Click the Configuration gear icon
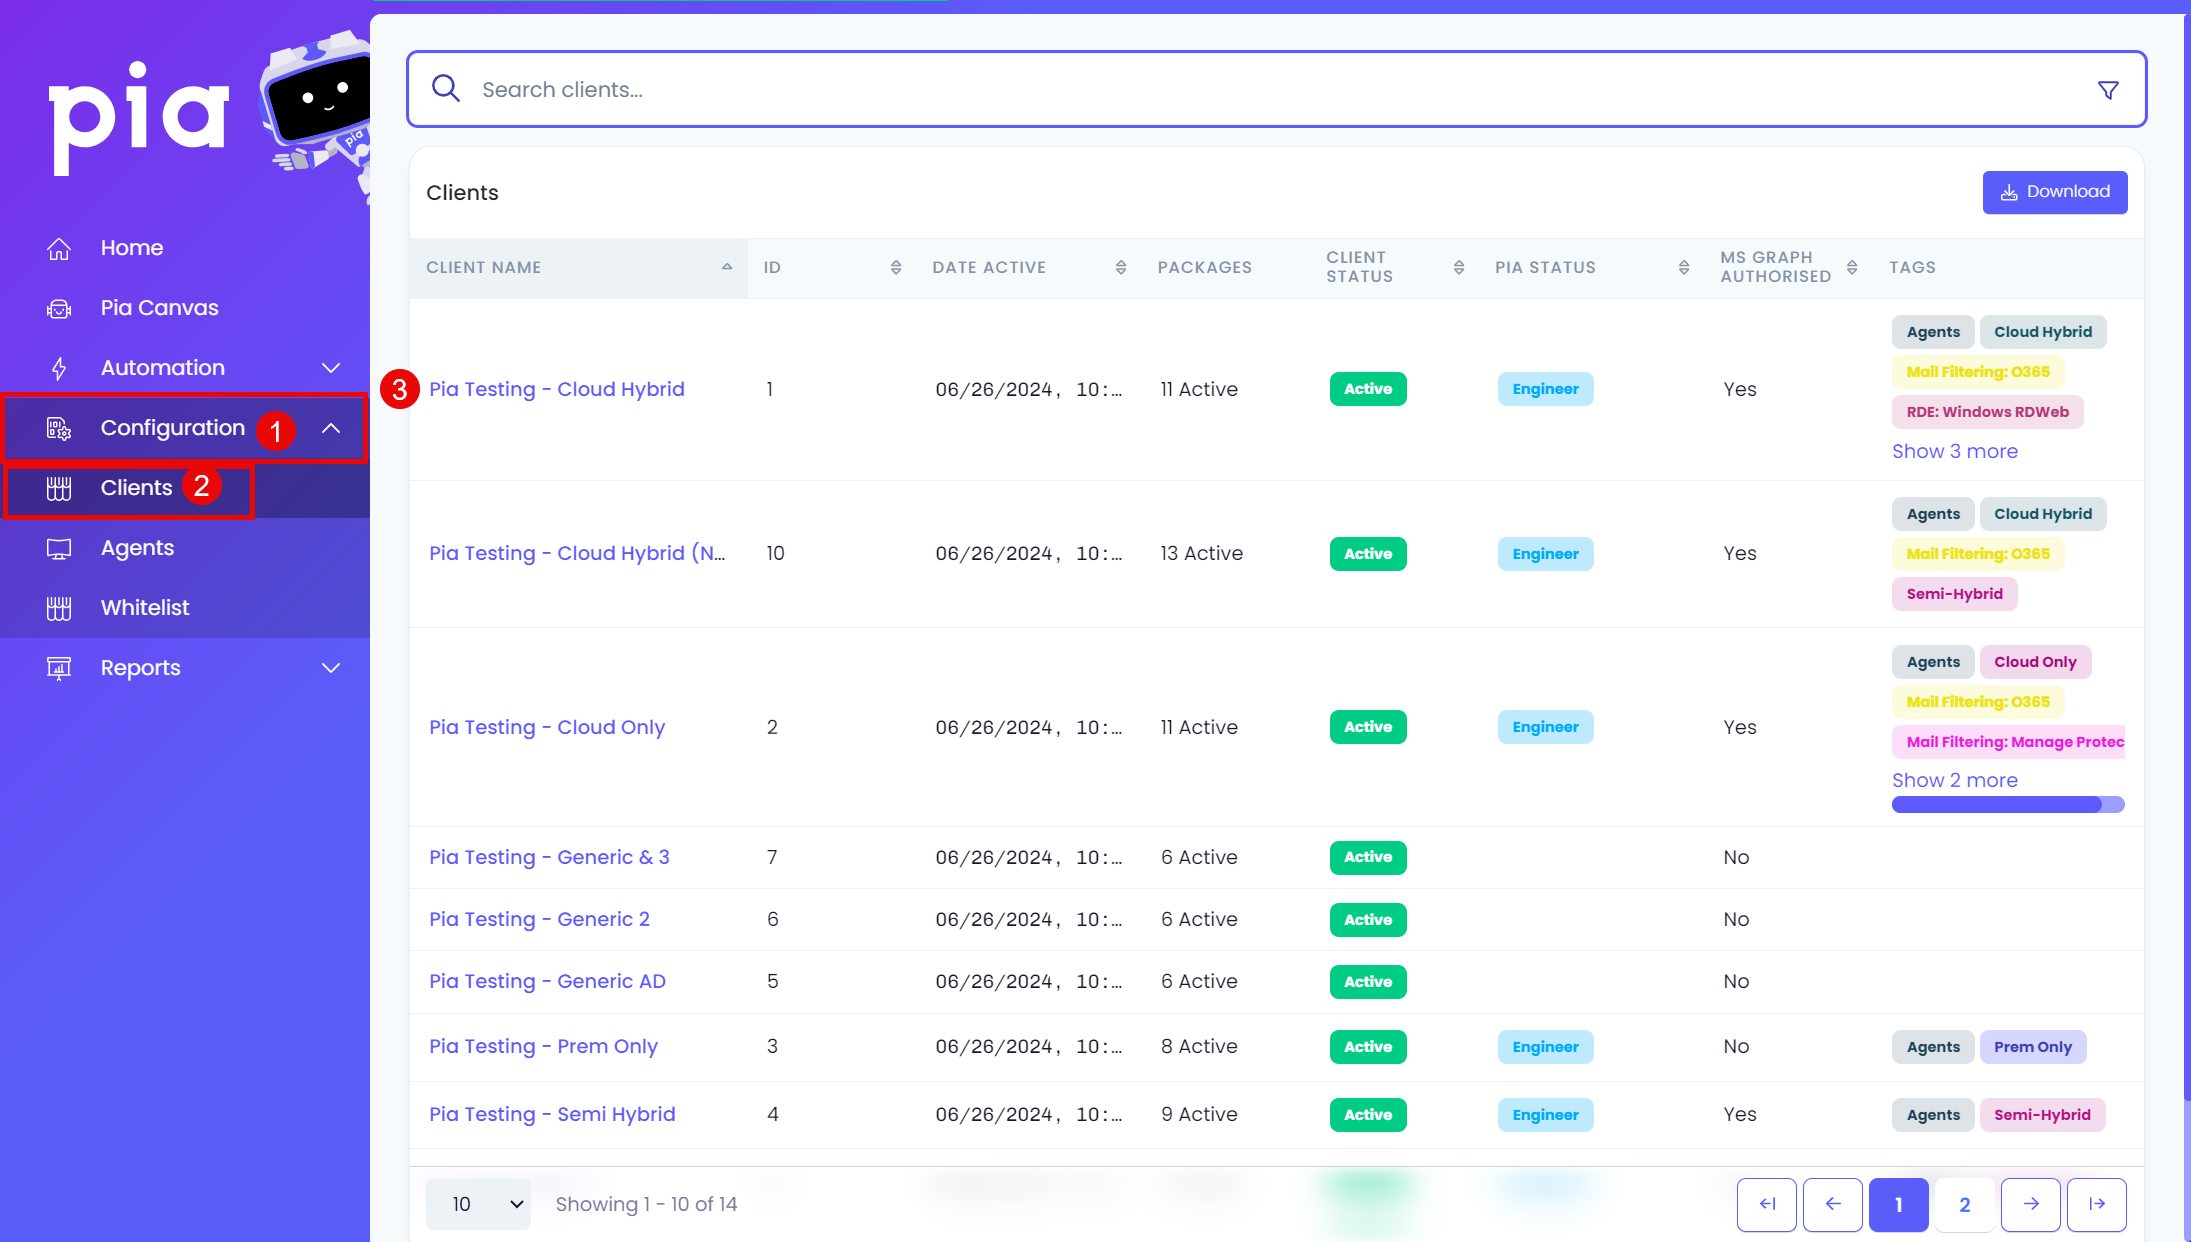The height and width of the screenshot is (1242, 2191). 59,428
